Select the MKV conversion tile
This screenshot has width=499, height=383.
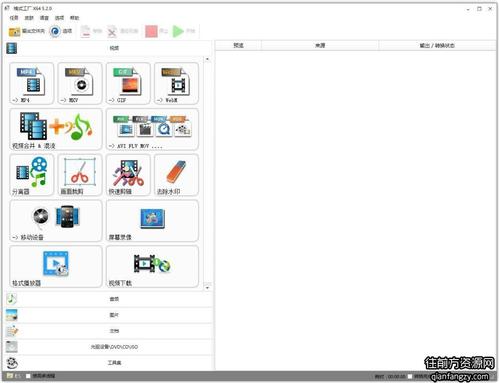(x=80, y=83)
